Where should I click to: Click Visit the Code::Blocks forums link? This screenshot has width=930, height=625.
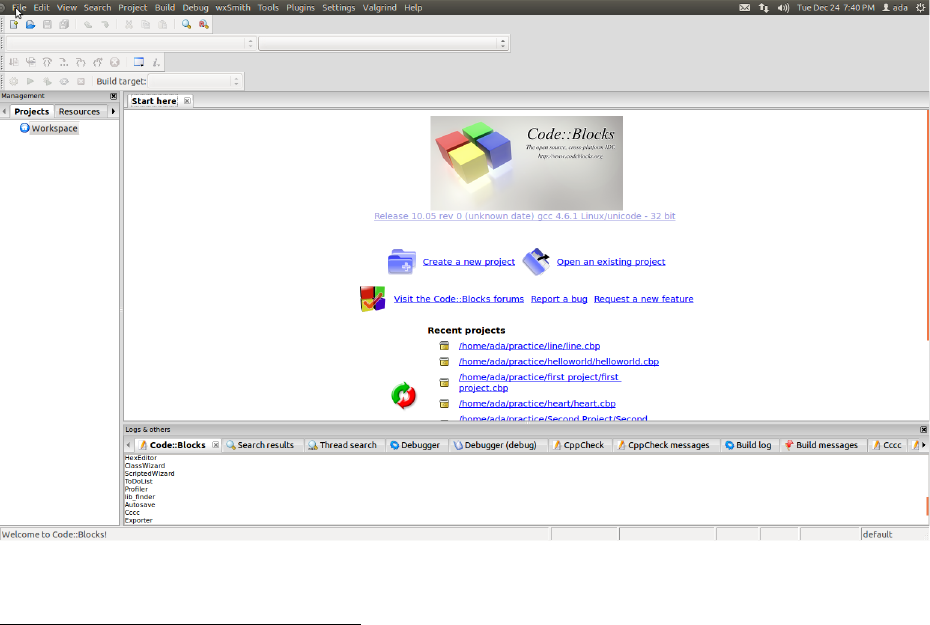(x=458, y=299)
